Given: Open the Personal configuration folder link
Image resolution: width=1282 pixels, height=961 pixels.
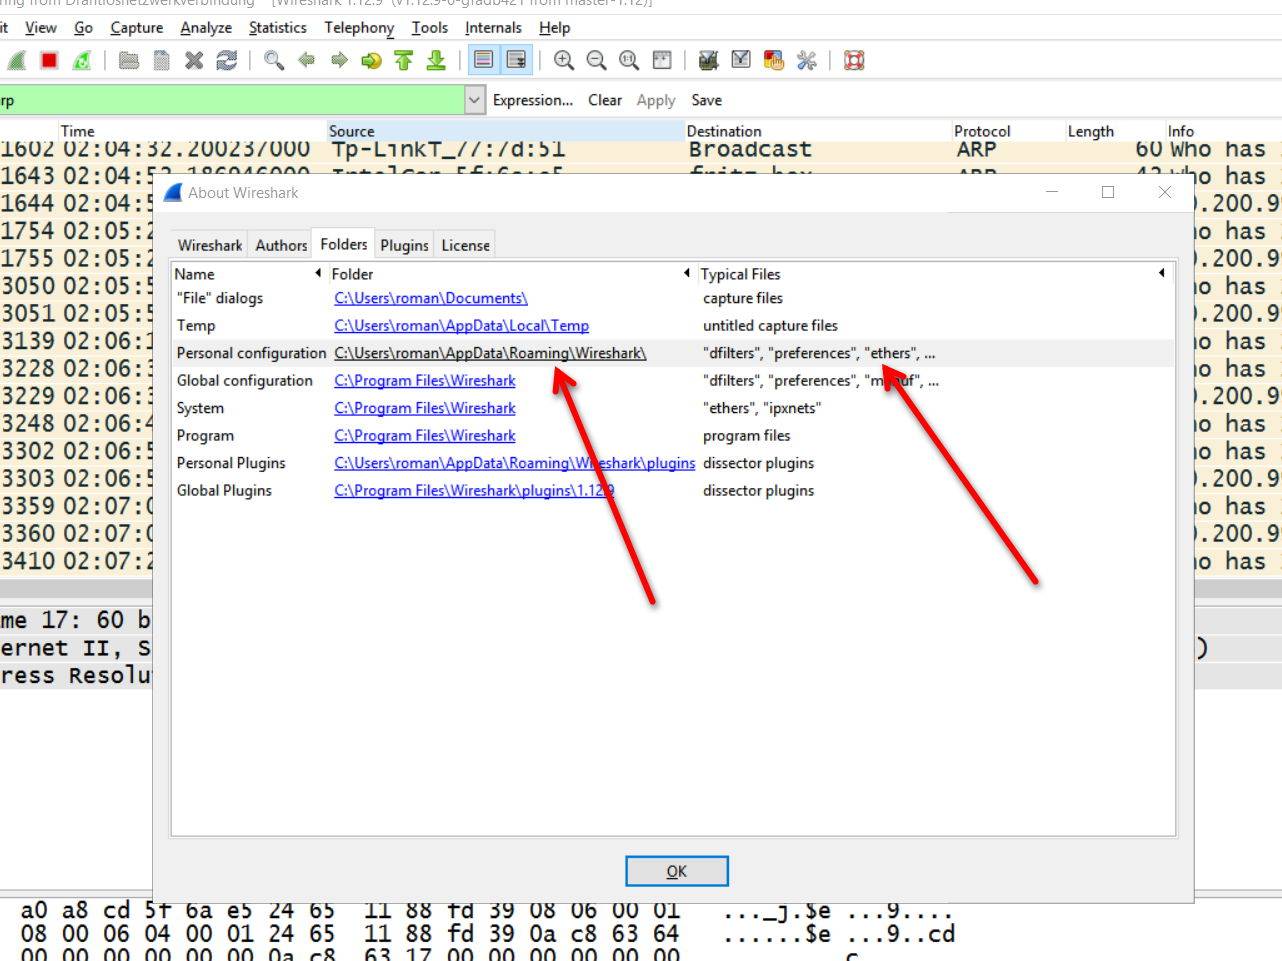Looking at the screenshot, I should pyautogui.click(x=490, y=353).
